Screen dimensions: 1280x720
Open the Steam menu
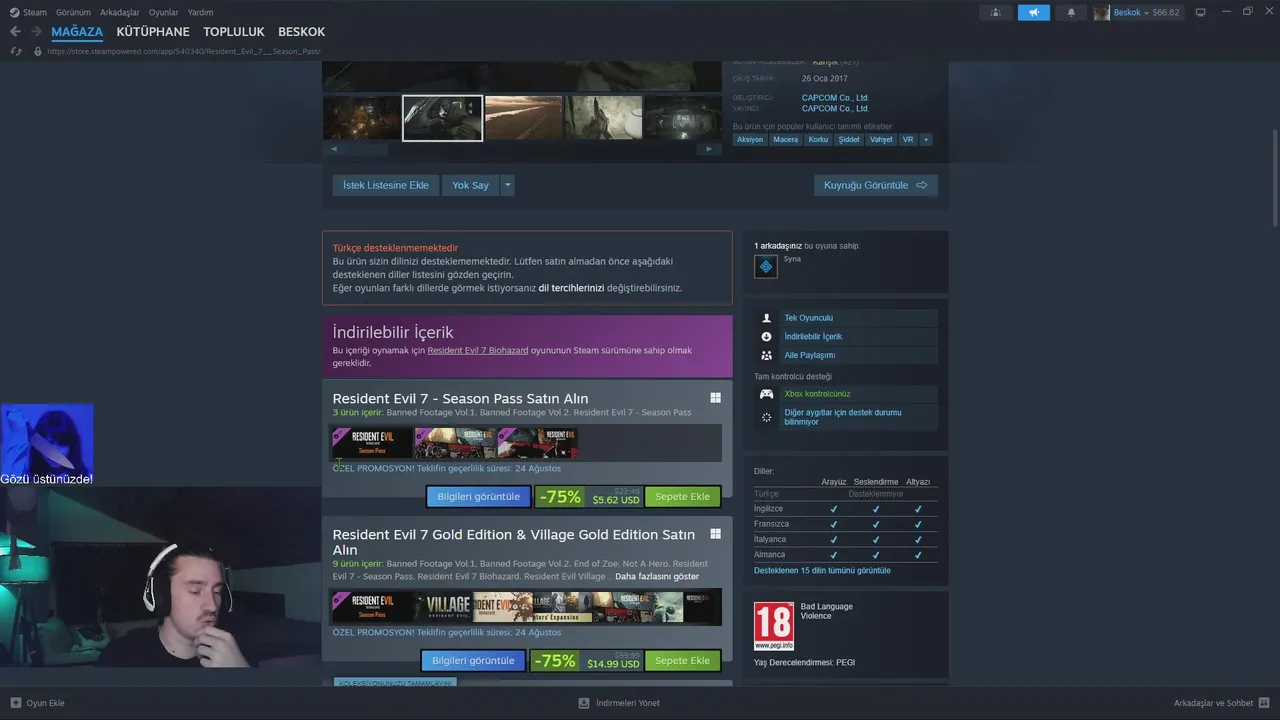pyautogui.click(x=35, y=13)
